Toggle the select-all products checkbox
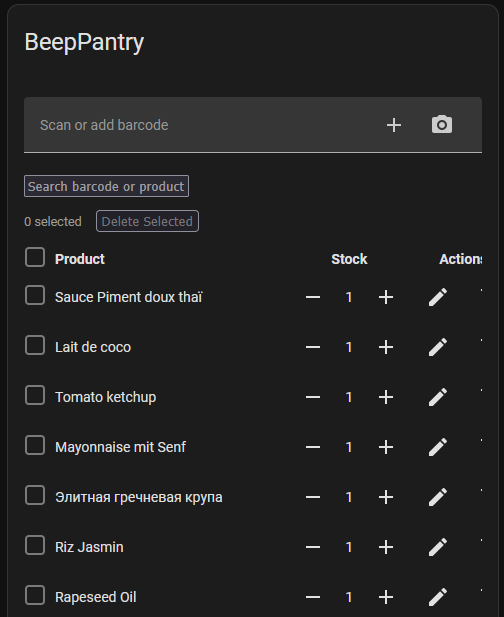Viewport: 504px width, 617px height. (35, 257)
